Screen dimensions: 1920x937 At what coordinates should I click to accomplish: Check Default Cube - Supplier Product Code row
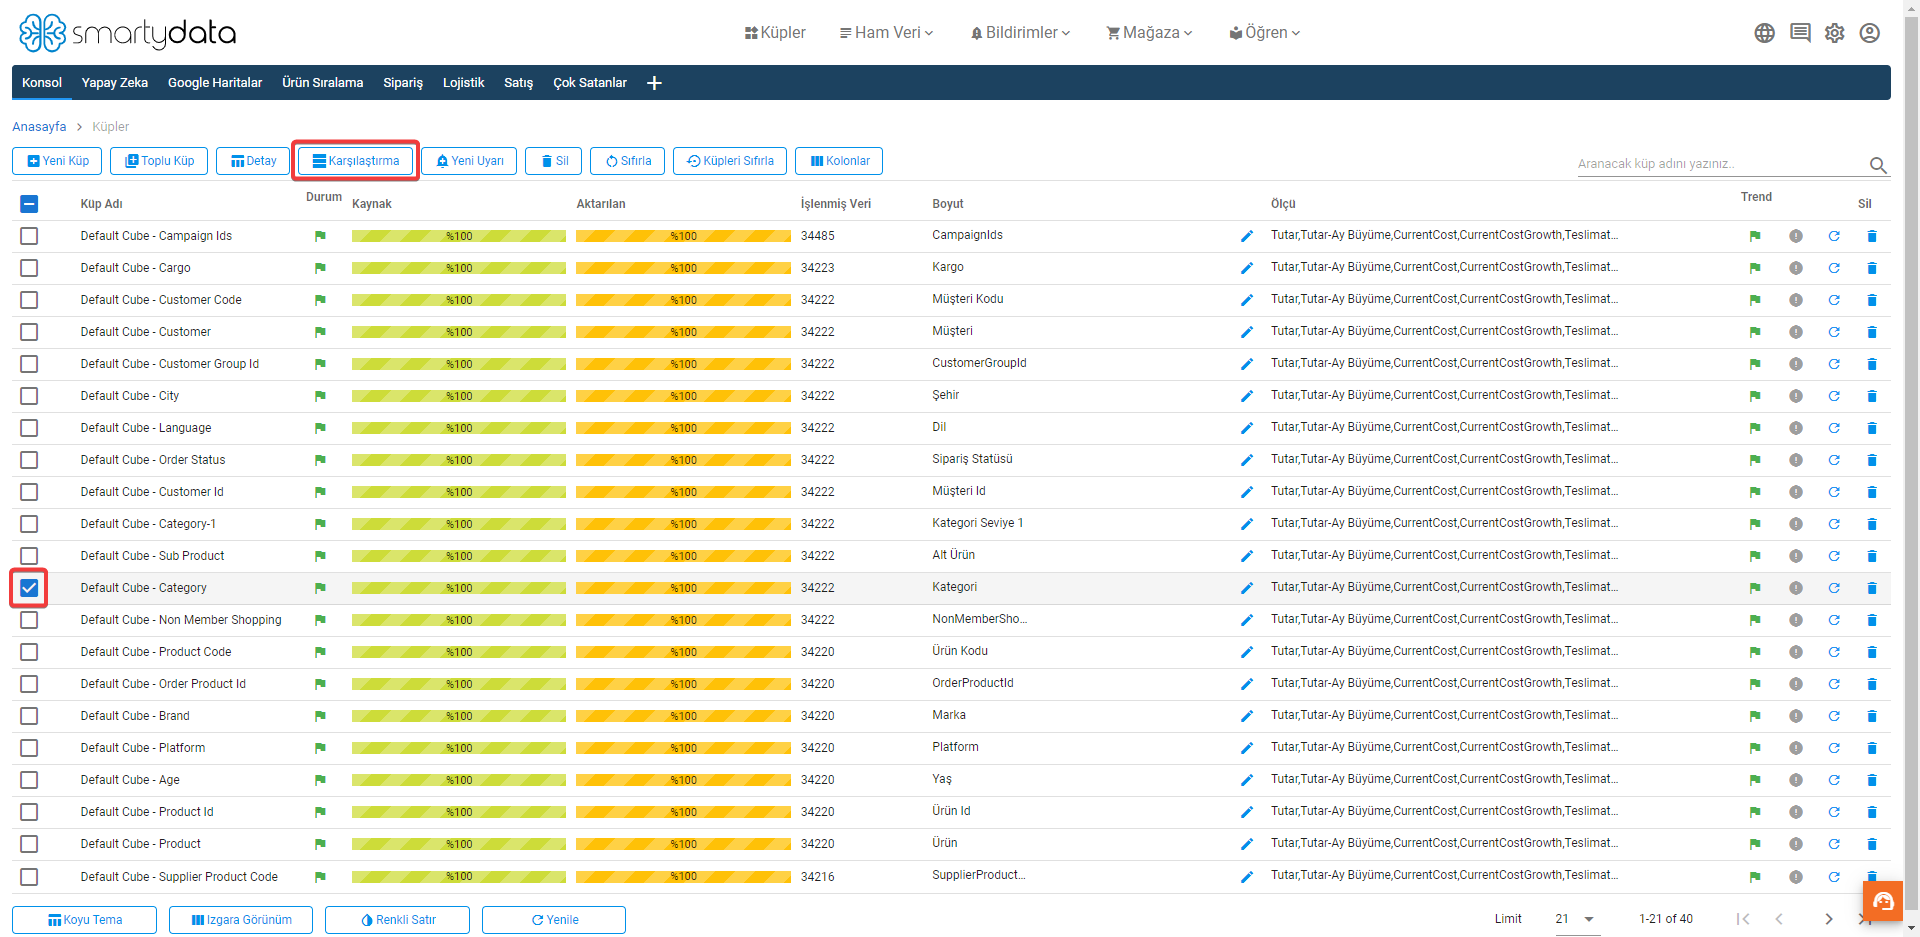[29, 877]
